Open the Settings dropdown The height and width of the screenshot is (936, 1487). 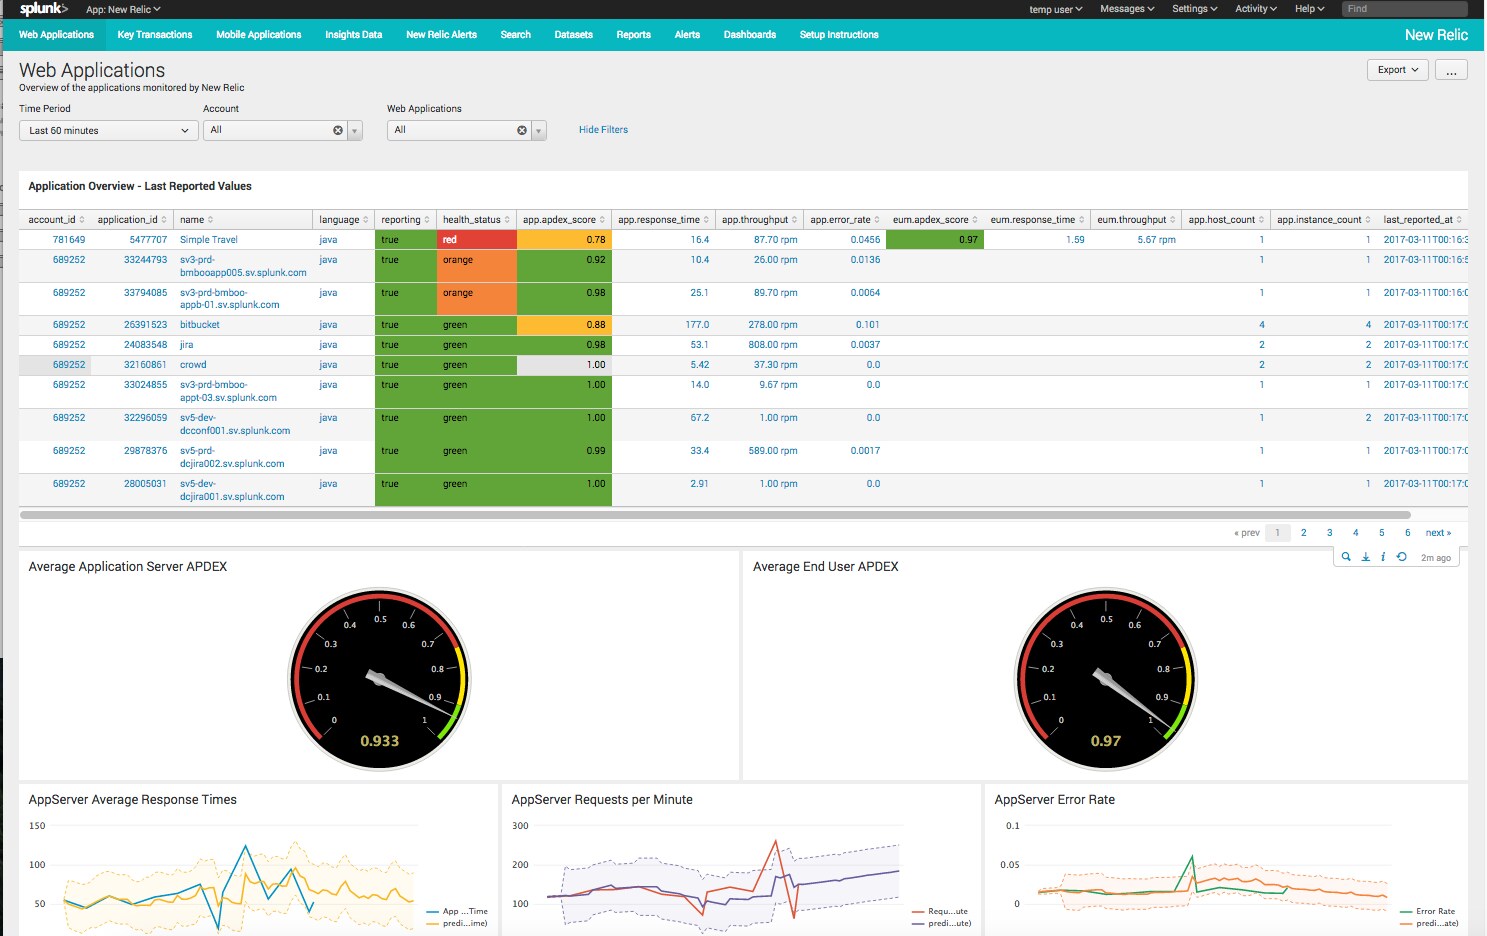pyautogui.click(x=1195, y=9)
